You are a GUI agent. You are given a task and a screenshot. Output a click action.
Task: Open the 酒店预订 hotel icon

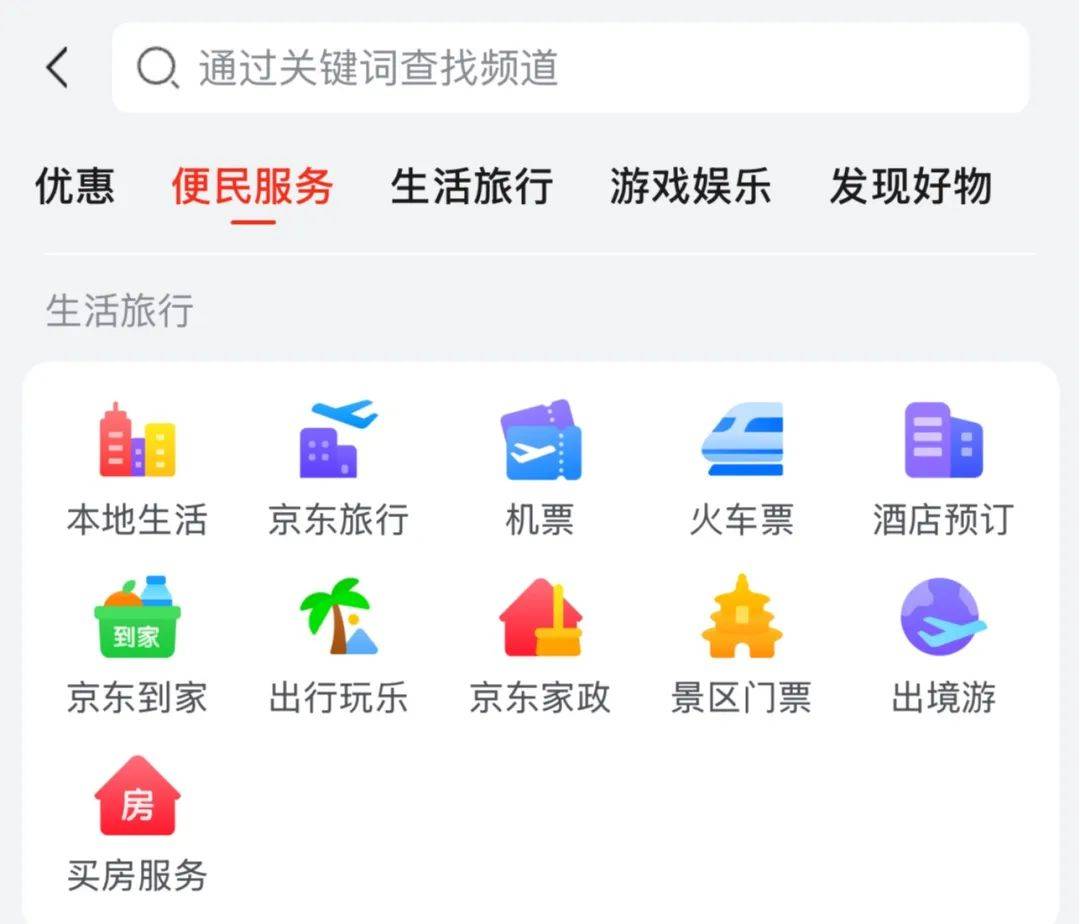pos(944,439)
